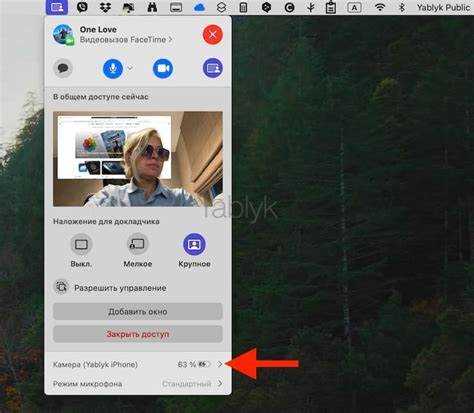Open the Wi-Fi menu bar icon
474x413 pixels.
(380, 7)
